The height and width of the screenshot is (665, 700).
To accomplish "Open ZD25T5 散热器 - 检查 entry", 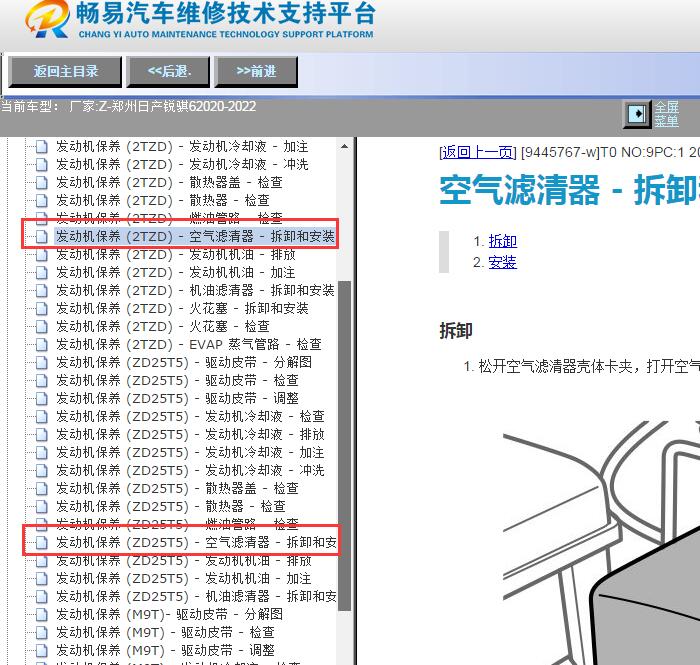I will click(x=171, y=506).
